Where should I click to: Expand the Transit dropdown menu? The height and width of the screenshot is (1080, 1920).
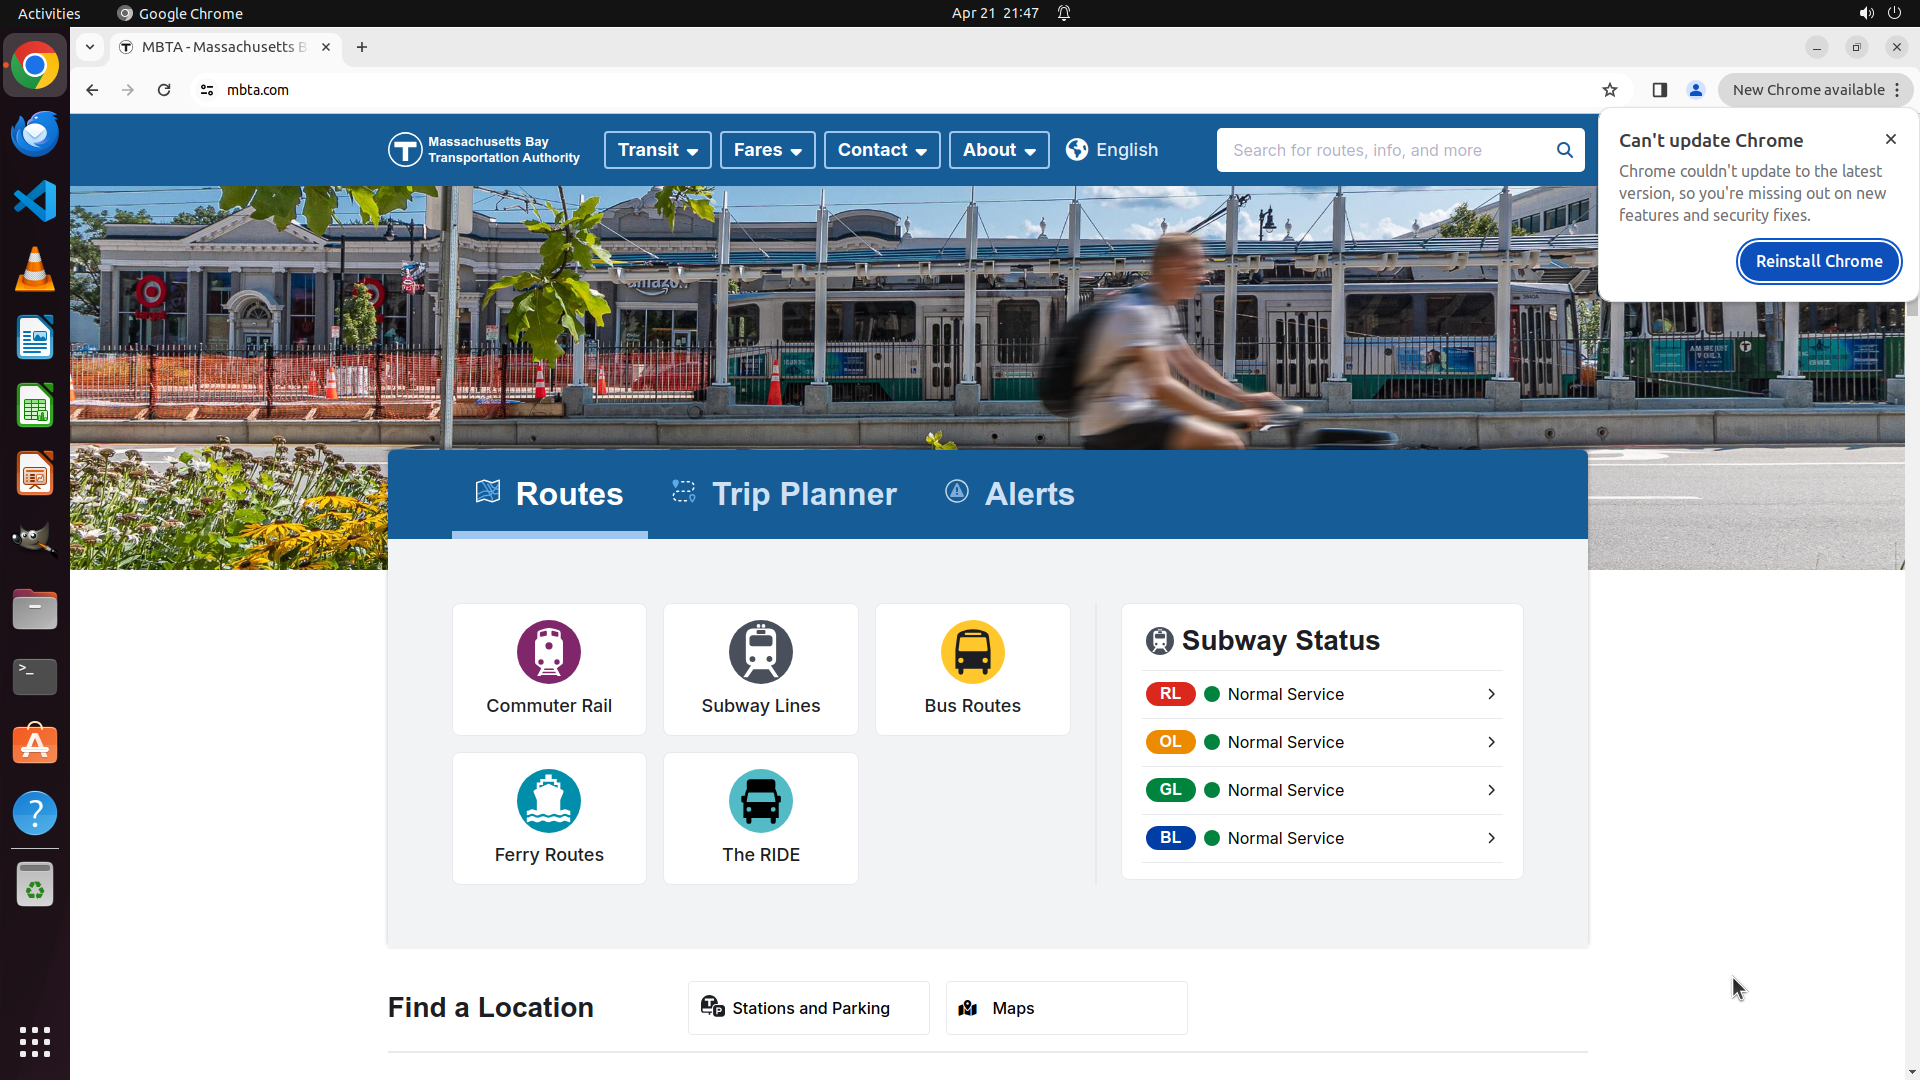[x=657, y=150]
